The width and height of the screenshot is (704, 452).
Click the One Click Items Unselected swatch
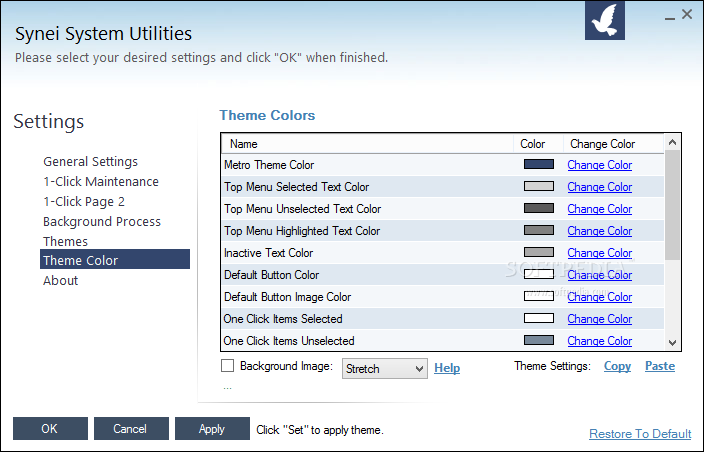[x=539, y=340]
